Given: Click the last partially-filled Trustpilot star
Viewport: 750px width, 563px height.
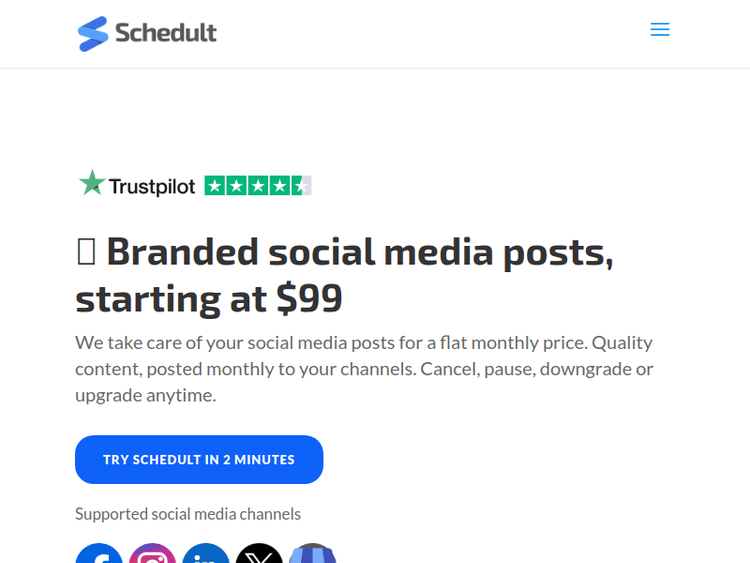Looking at the screenshot, I should (301, 185).
